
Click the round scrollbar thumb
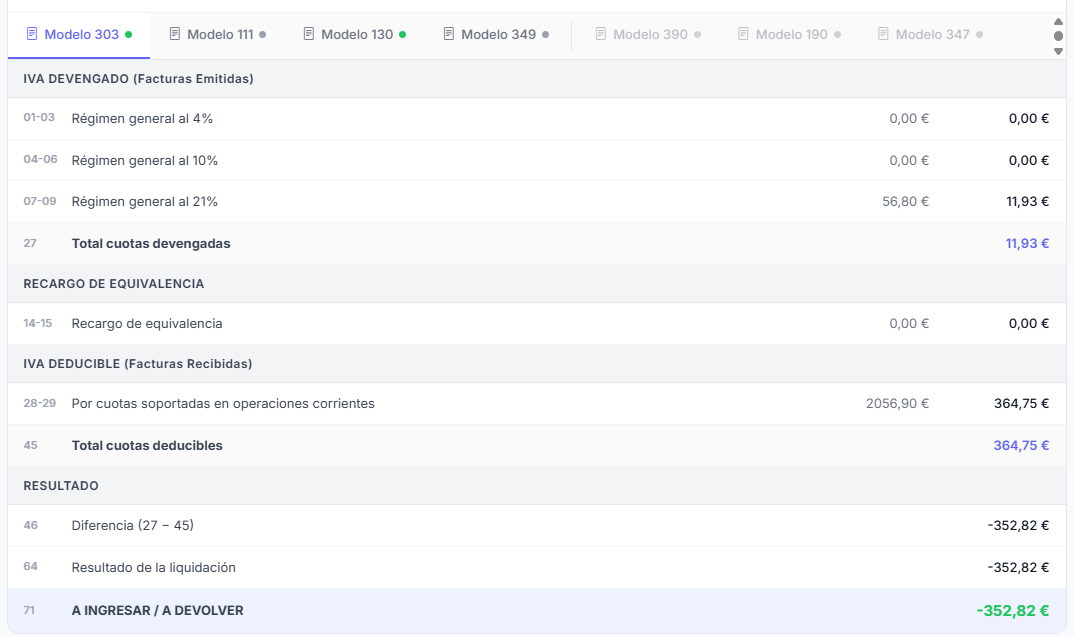point(1059,36)
